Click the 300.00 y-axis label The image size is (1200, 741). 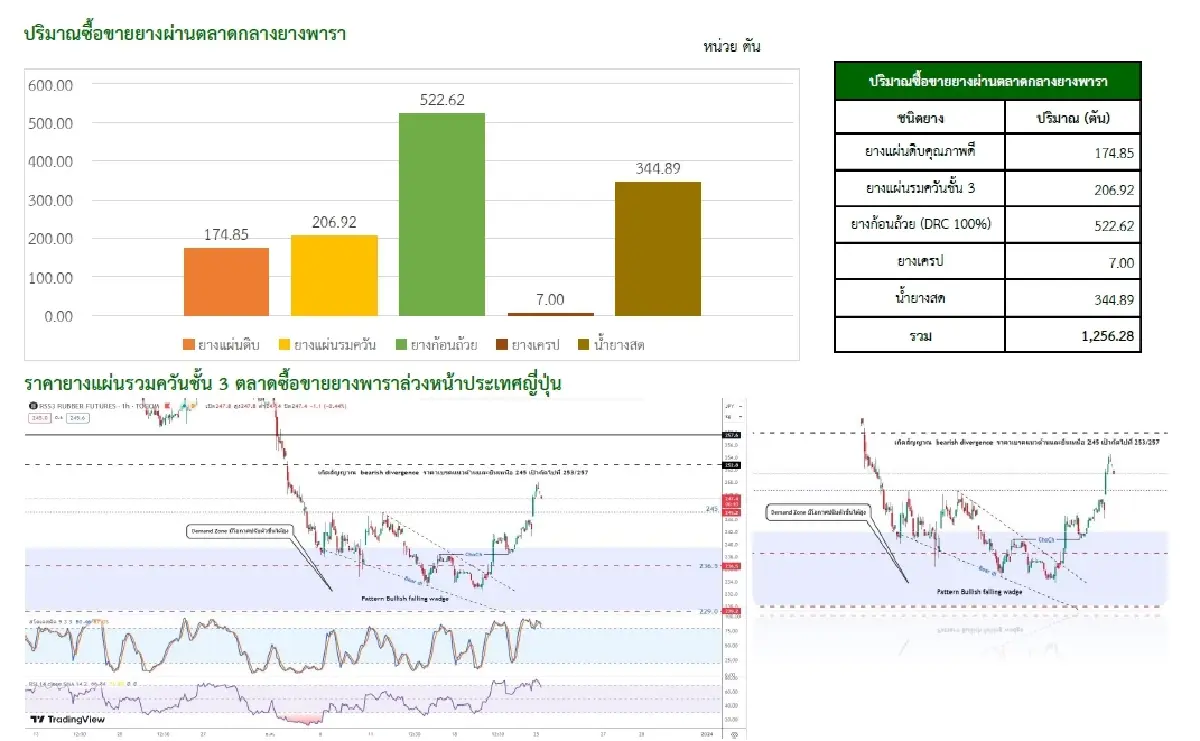[x=50, y=200]
